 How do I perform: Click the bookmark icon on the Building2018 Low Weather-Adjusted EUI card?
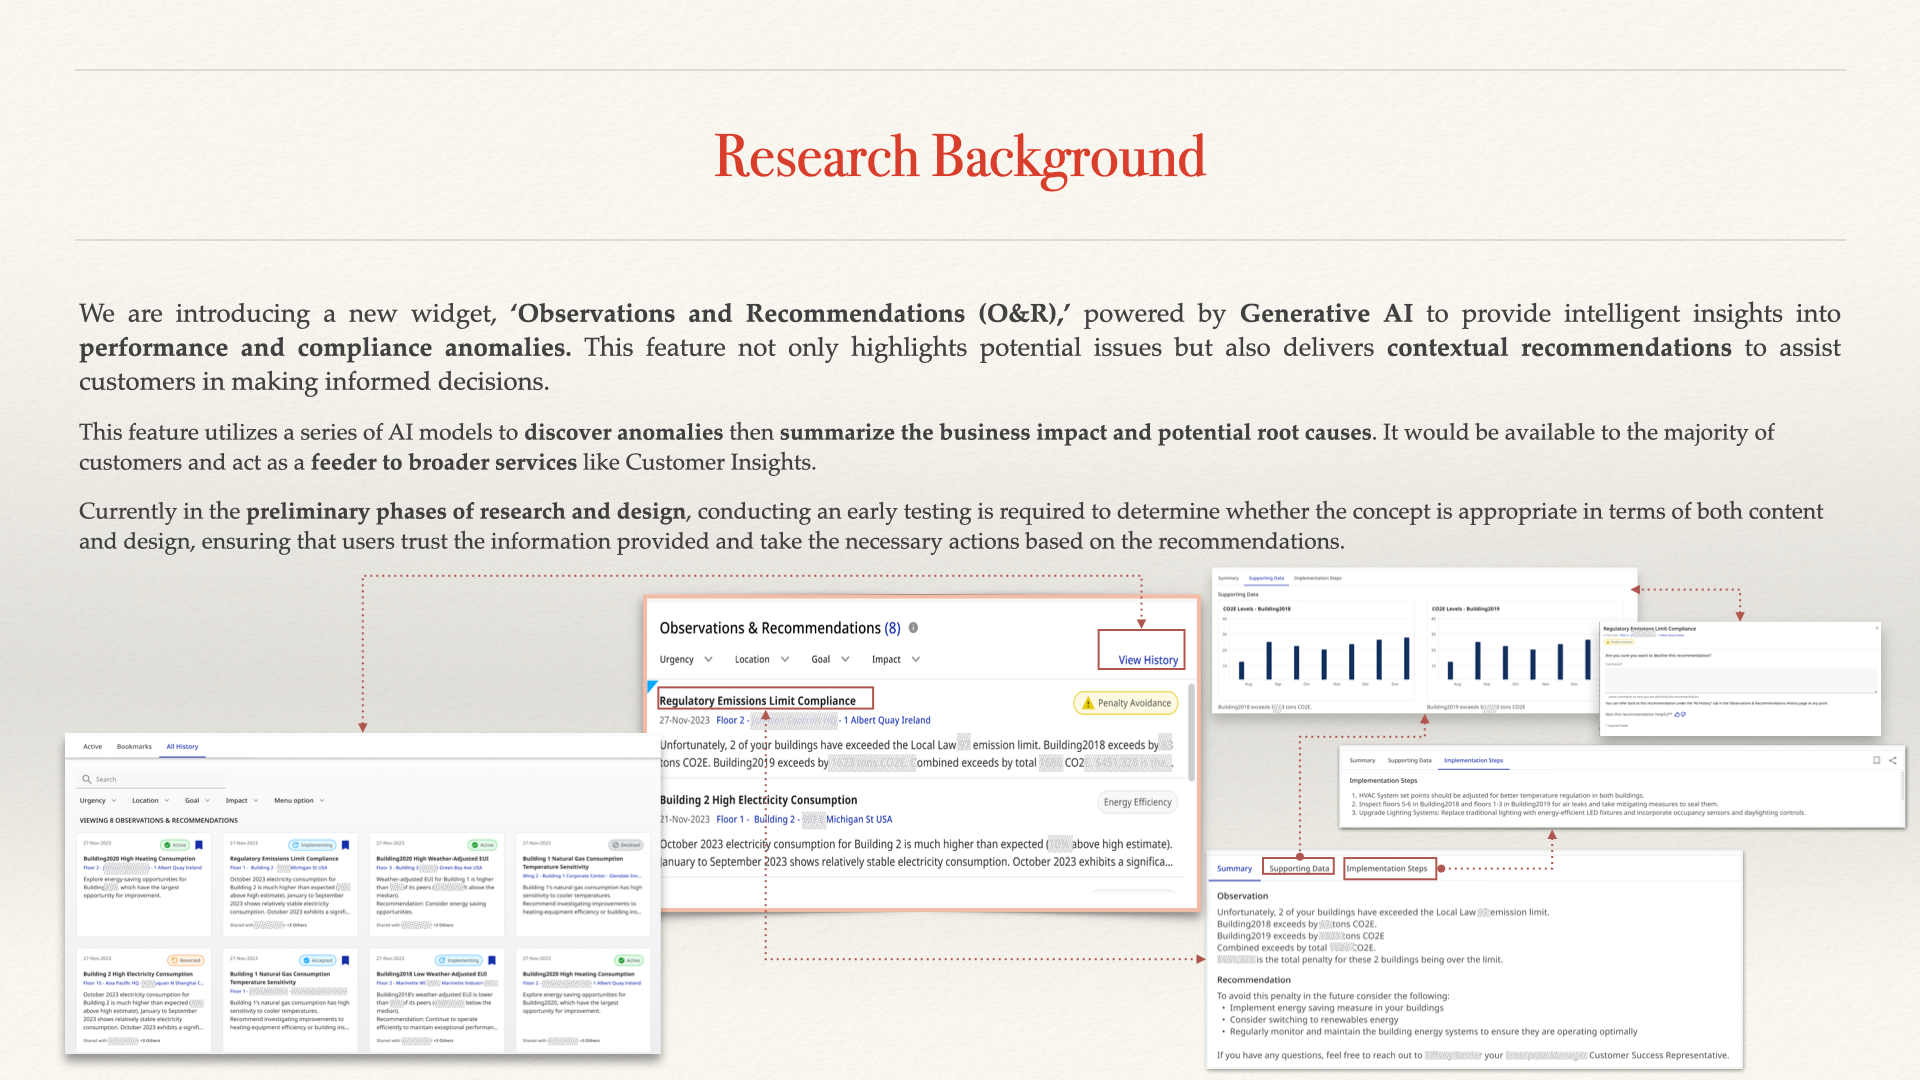pos(491,960)
